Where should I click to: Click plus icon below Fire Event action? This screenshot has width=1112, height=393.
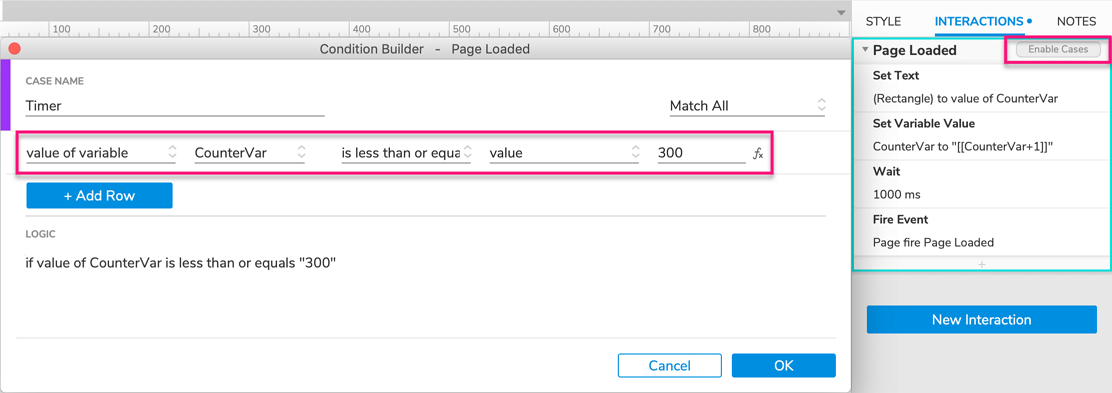[x=982, y=264]
